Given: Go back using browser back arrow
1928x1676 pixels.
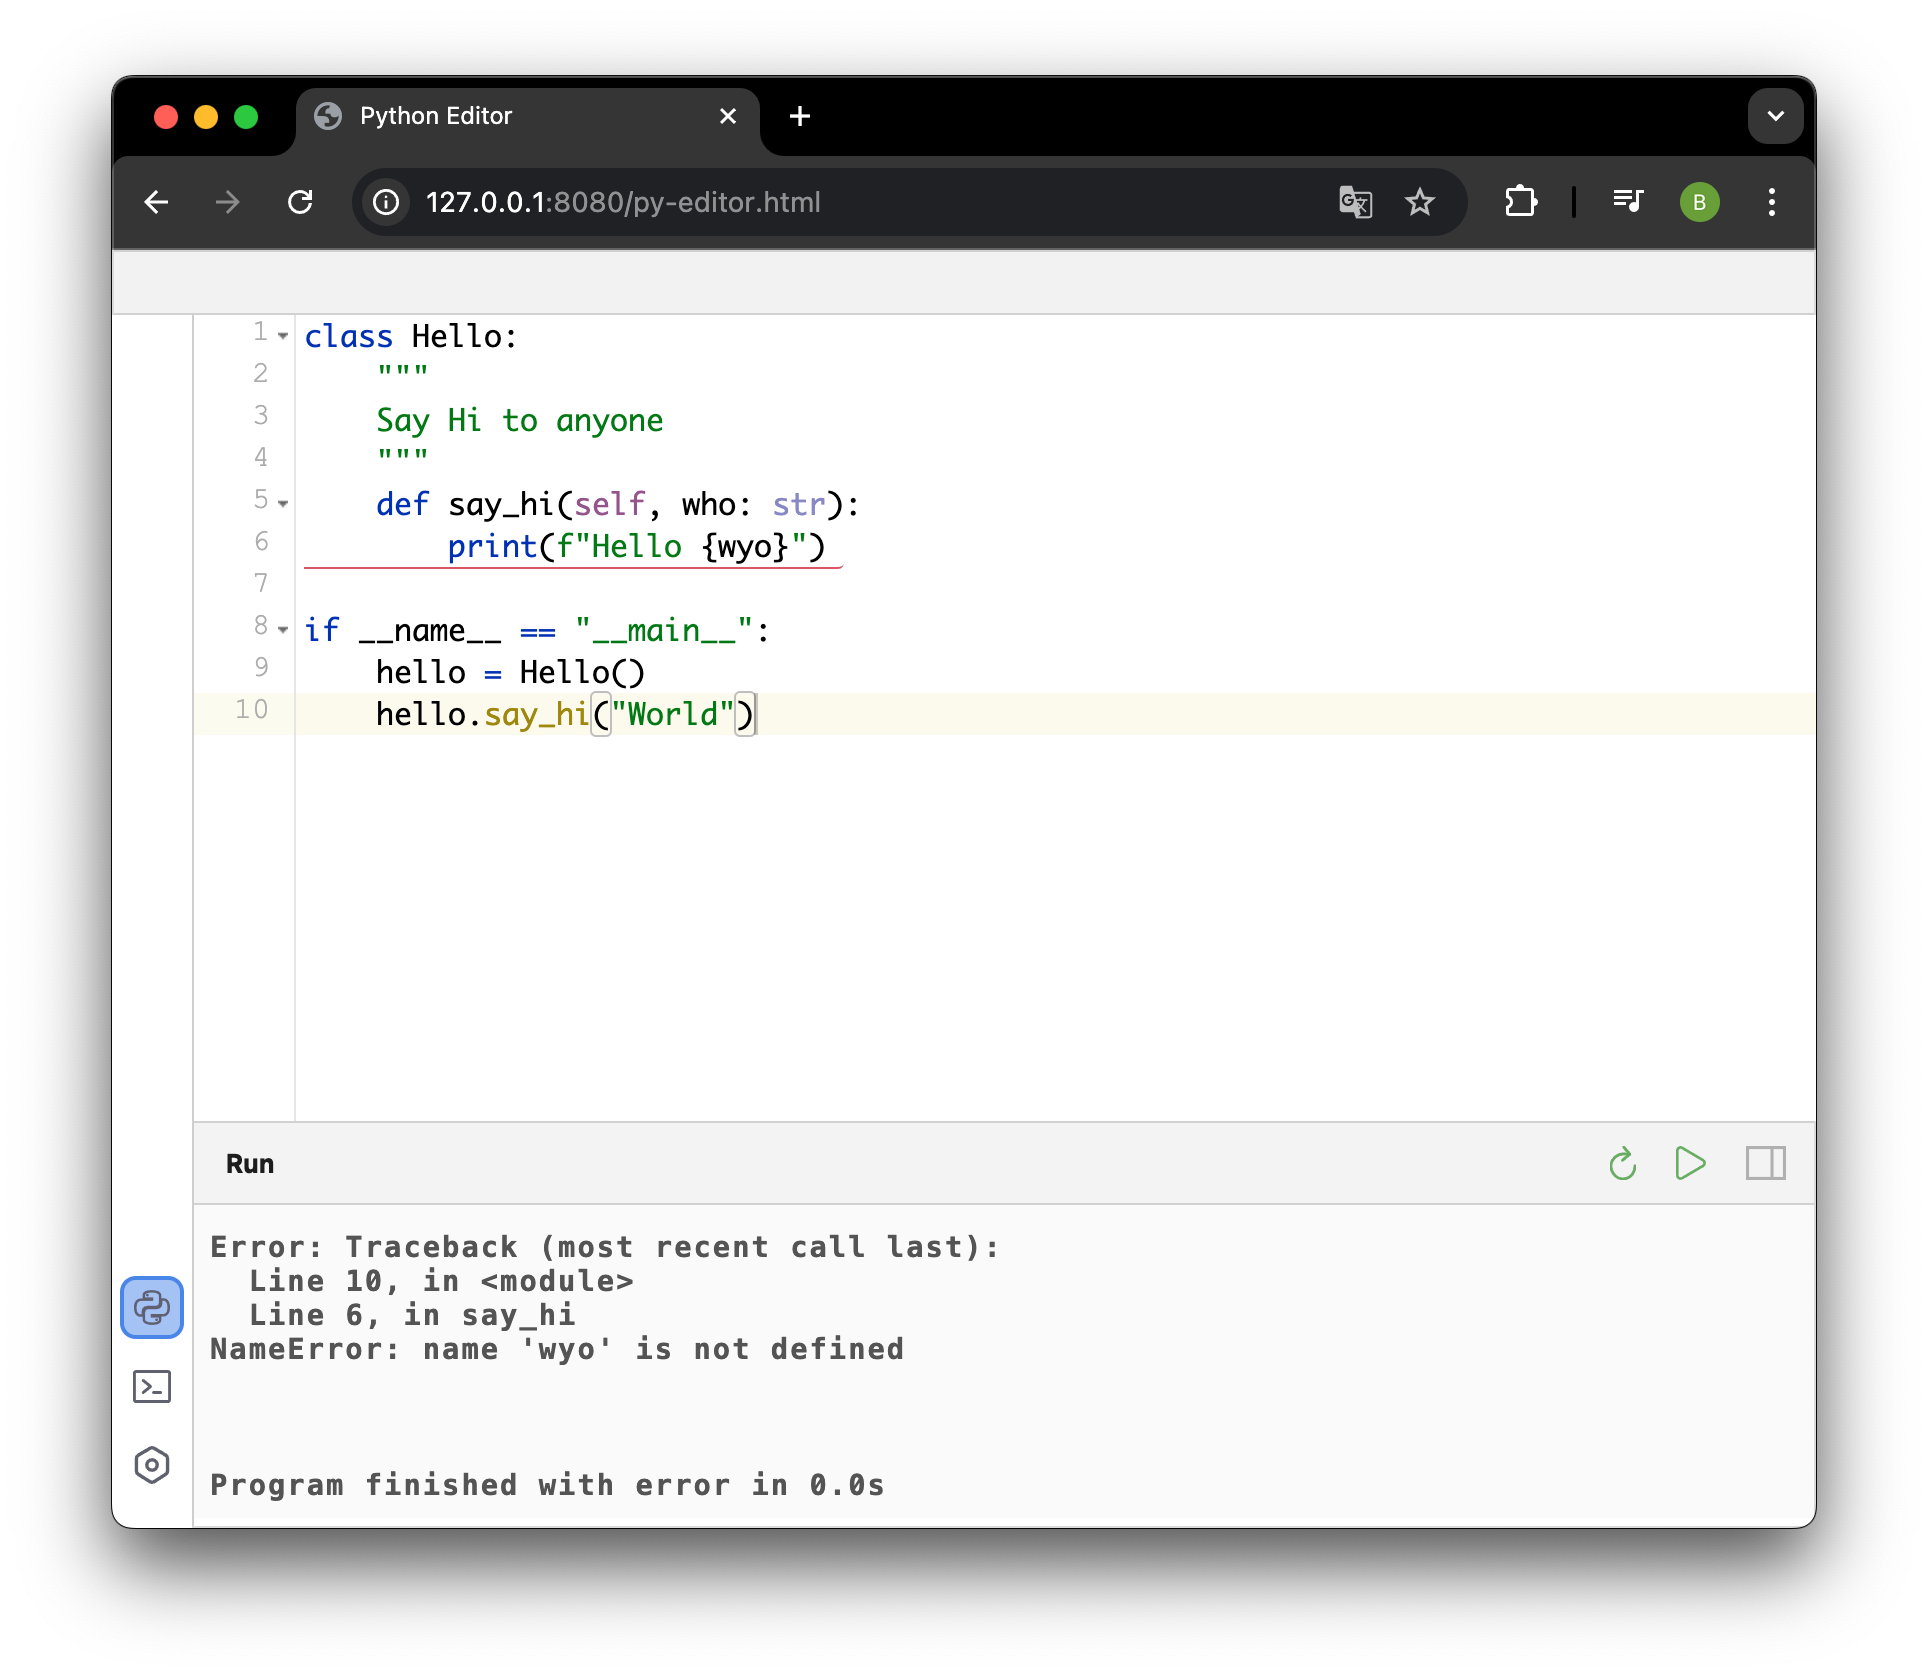Looking at the screenshot, I should [156, 202].
